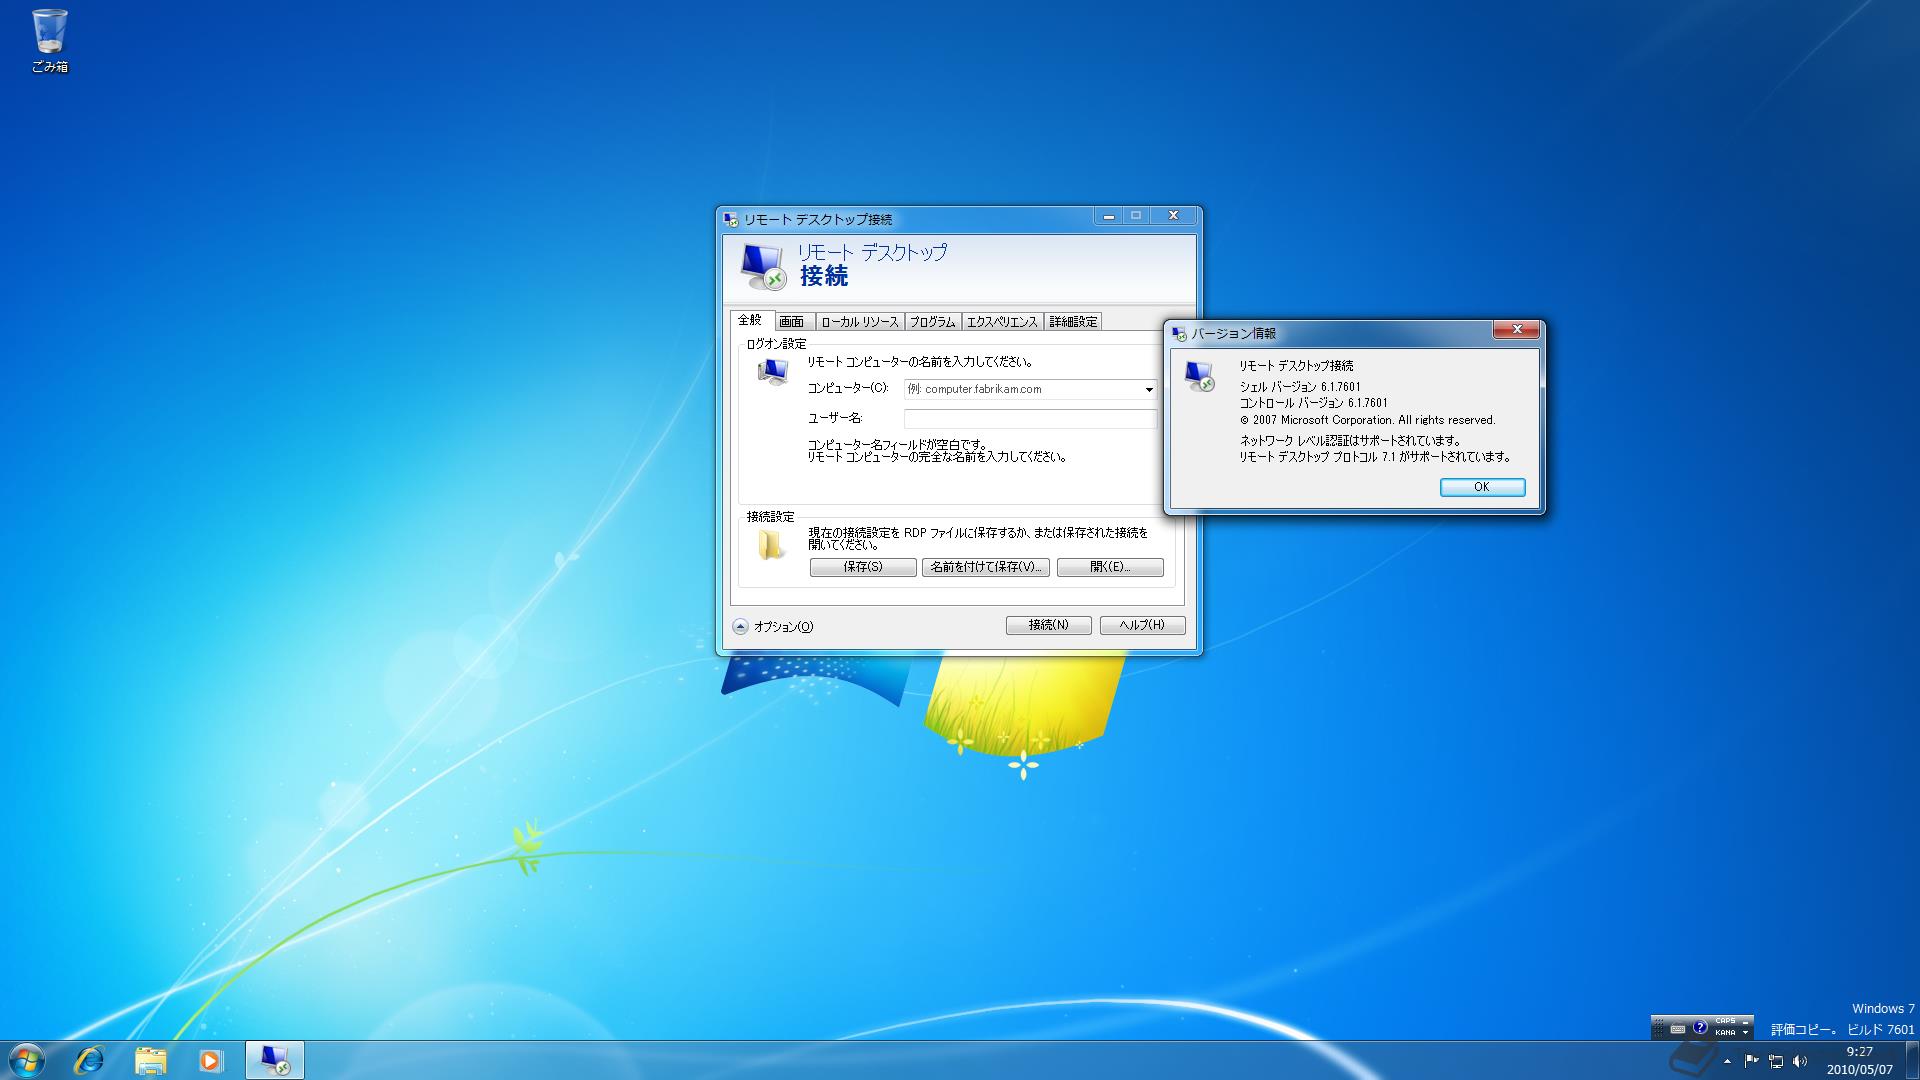Click the シェル バージョン 6.1.7601 text

coord(1300,387)
